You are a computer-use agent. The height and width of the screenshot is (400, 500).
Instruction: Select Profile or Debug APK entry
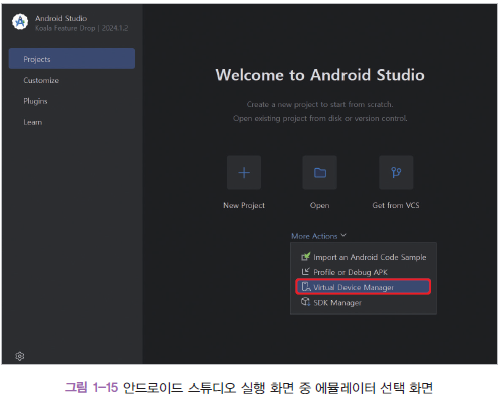363,272
